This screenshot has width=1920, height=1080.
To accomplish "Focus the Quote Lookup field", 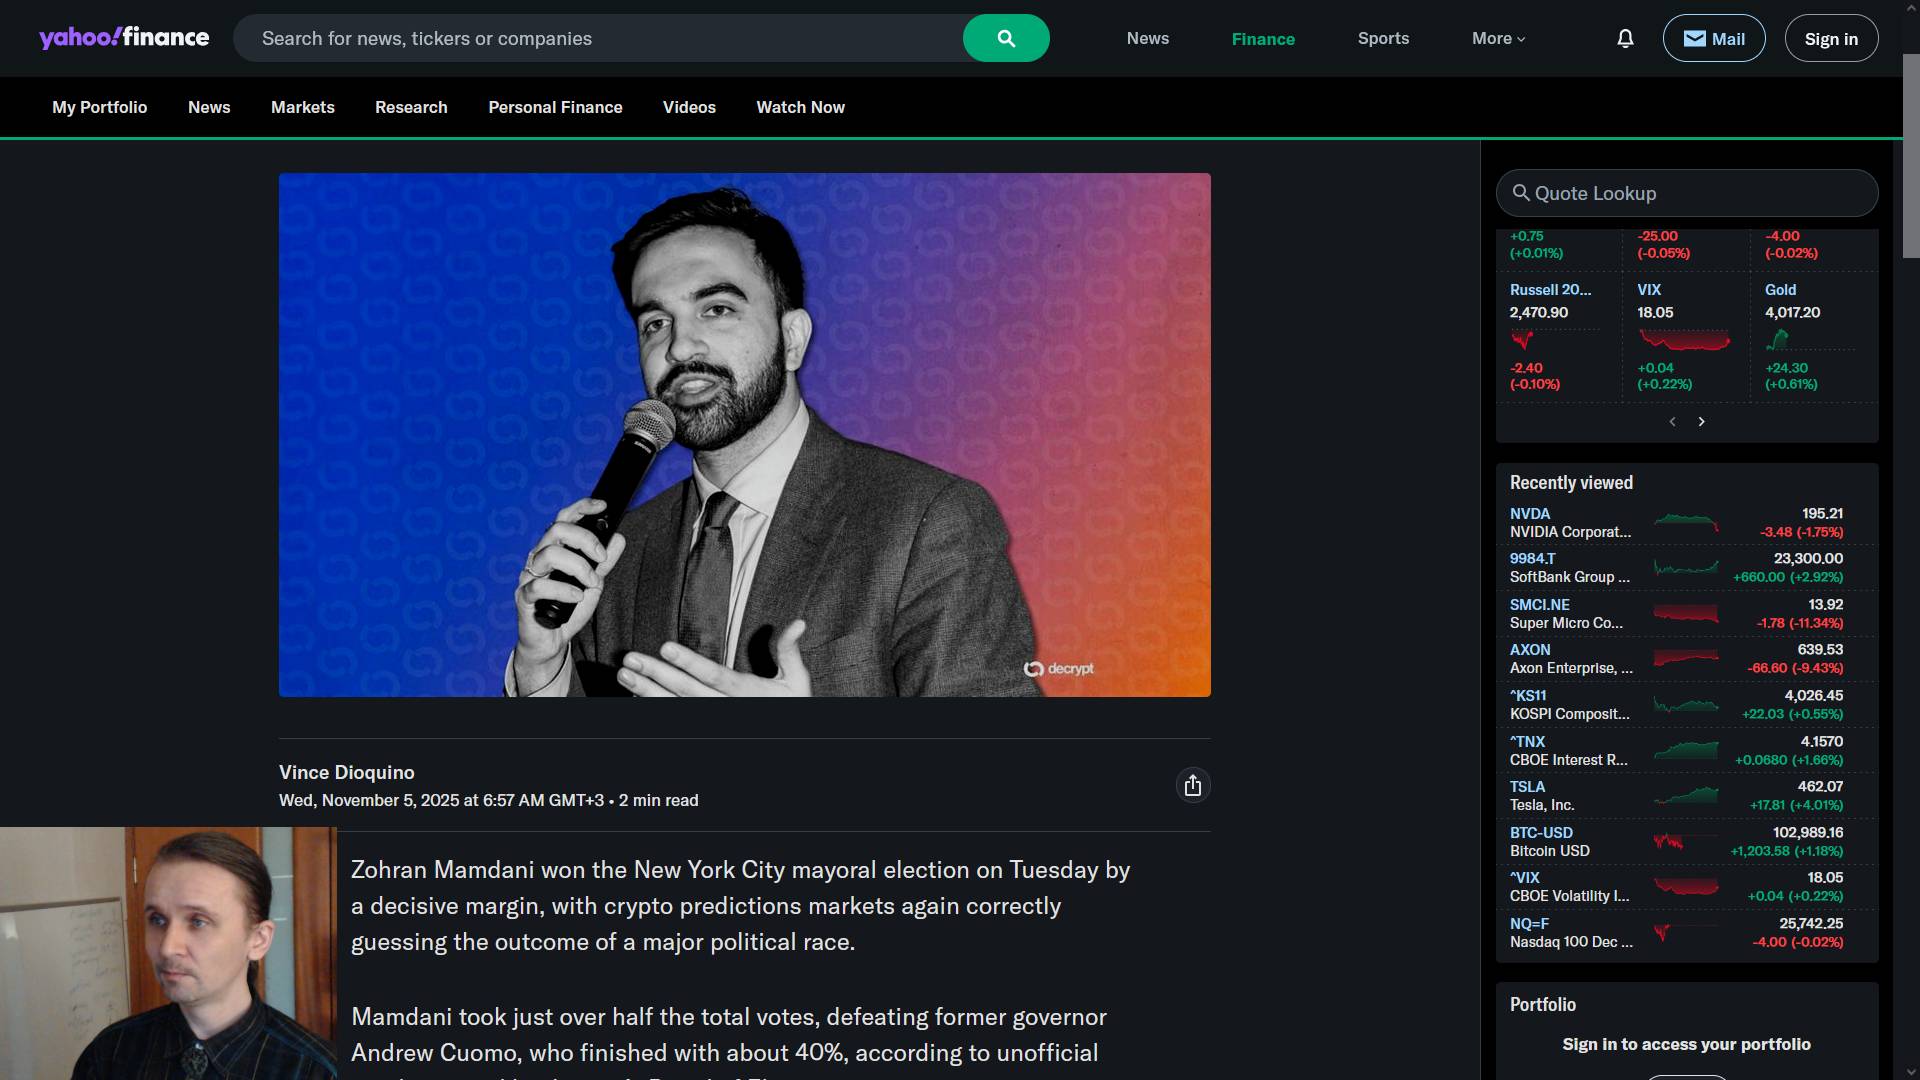I will (x=1687, y=193).
